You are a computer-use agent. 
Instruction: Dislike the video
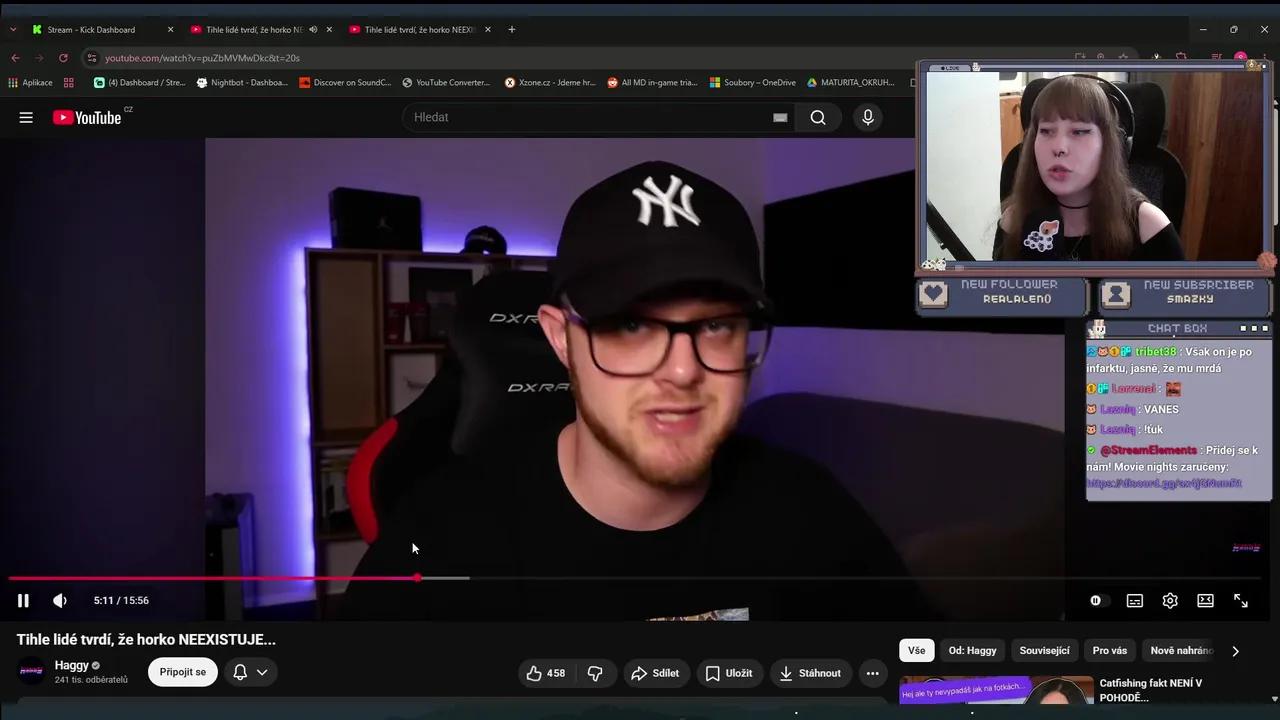point(595,673)
